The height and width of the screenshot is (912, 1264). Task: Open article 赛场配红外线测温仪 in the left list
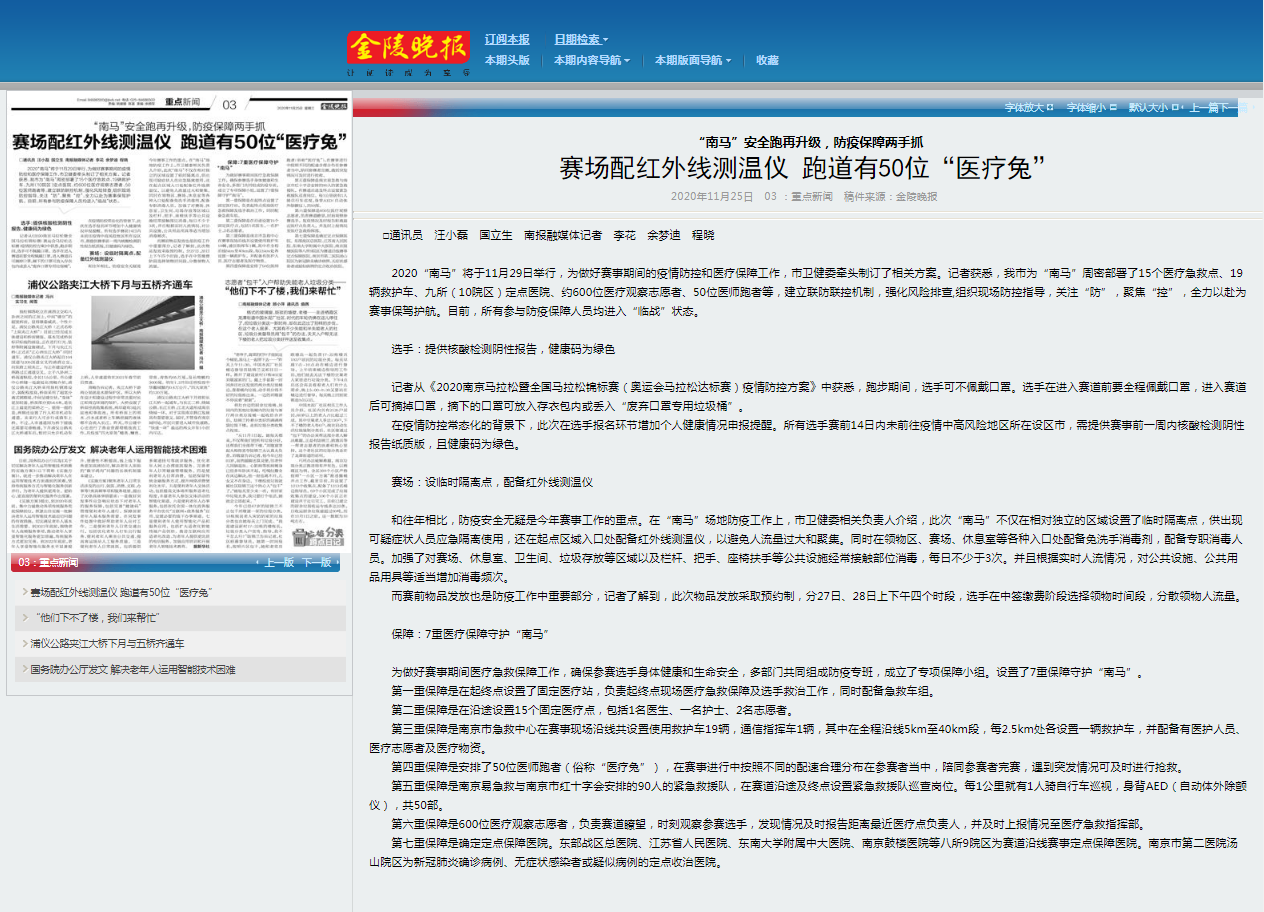coord(121,592)
